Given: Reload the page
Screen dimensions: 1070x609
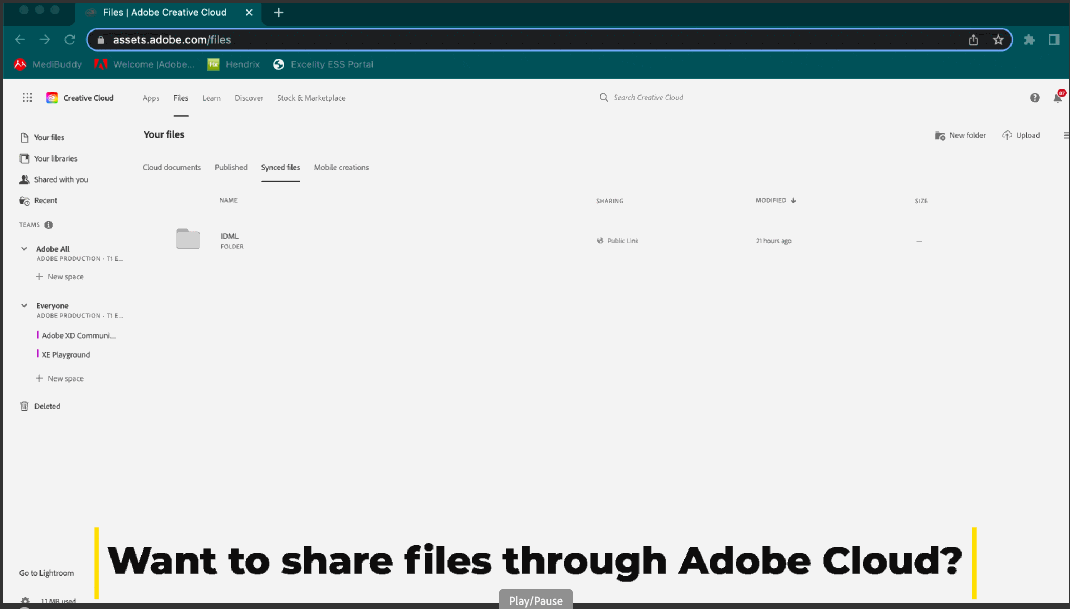Looking at the screenshot, I should (70, 40).
